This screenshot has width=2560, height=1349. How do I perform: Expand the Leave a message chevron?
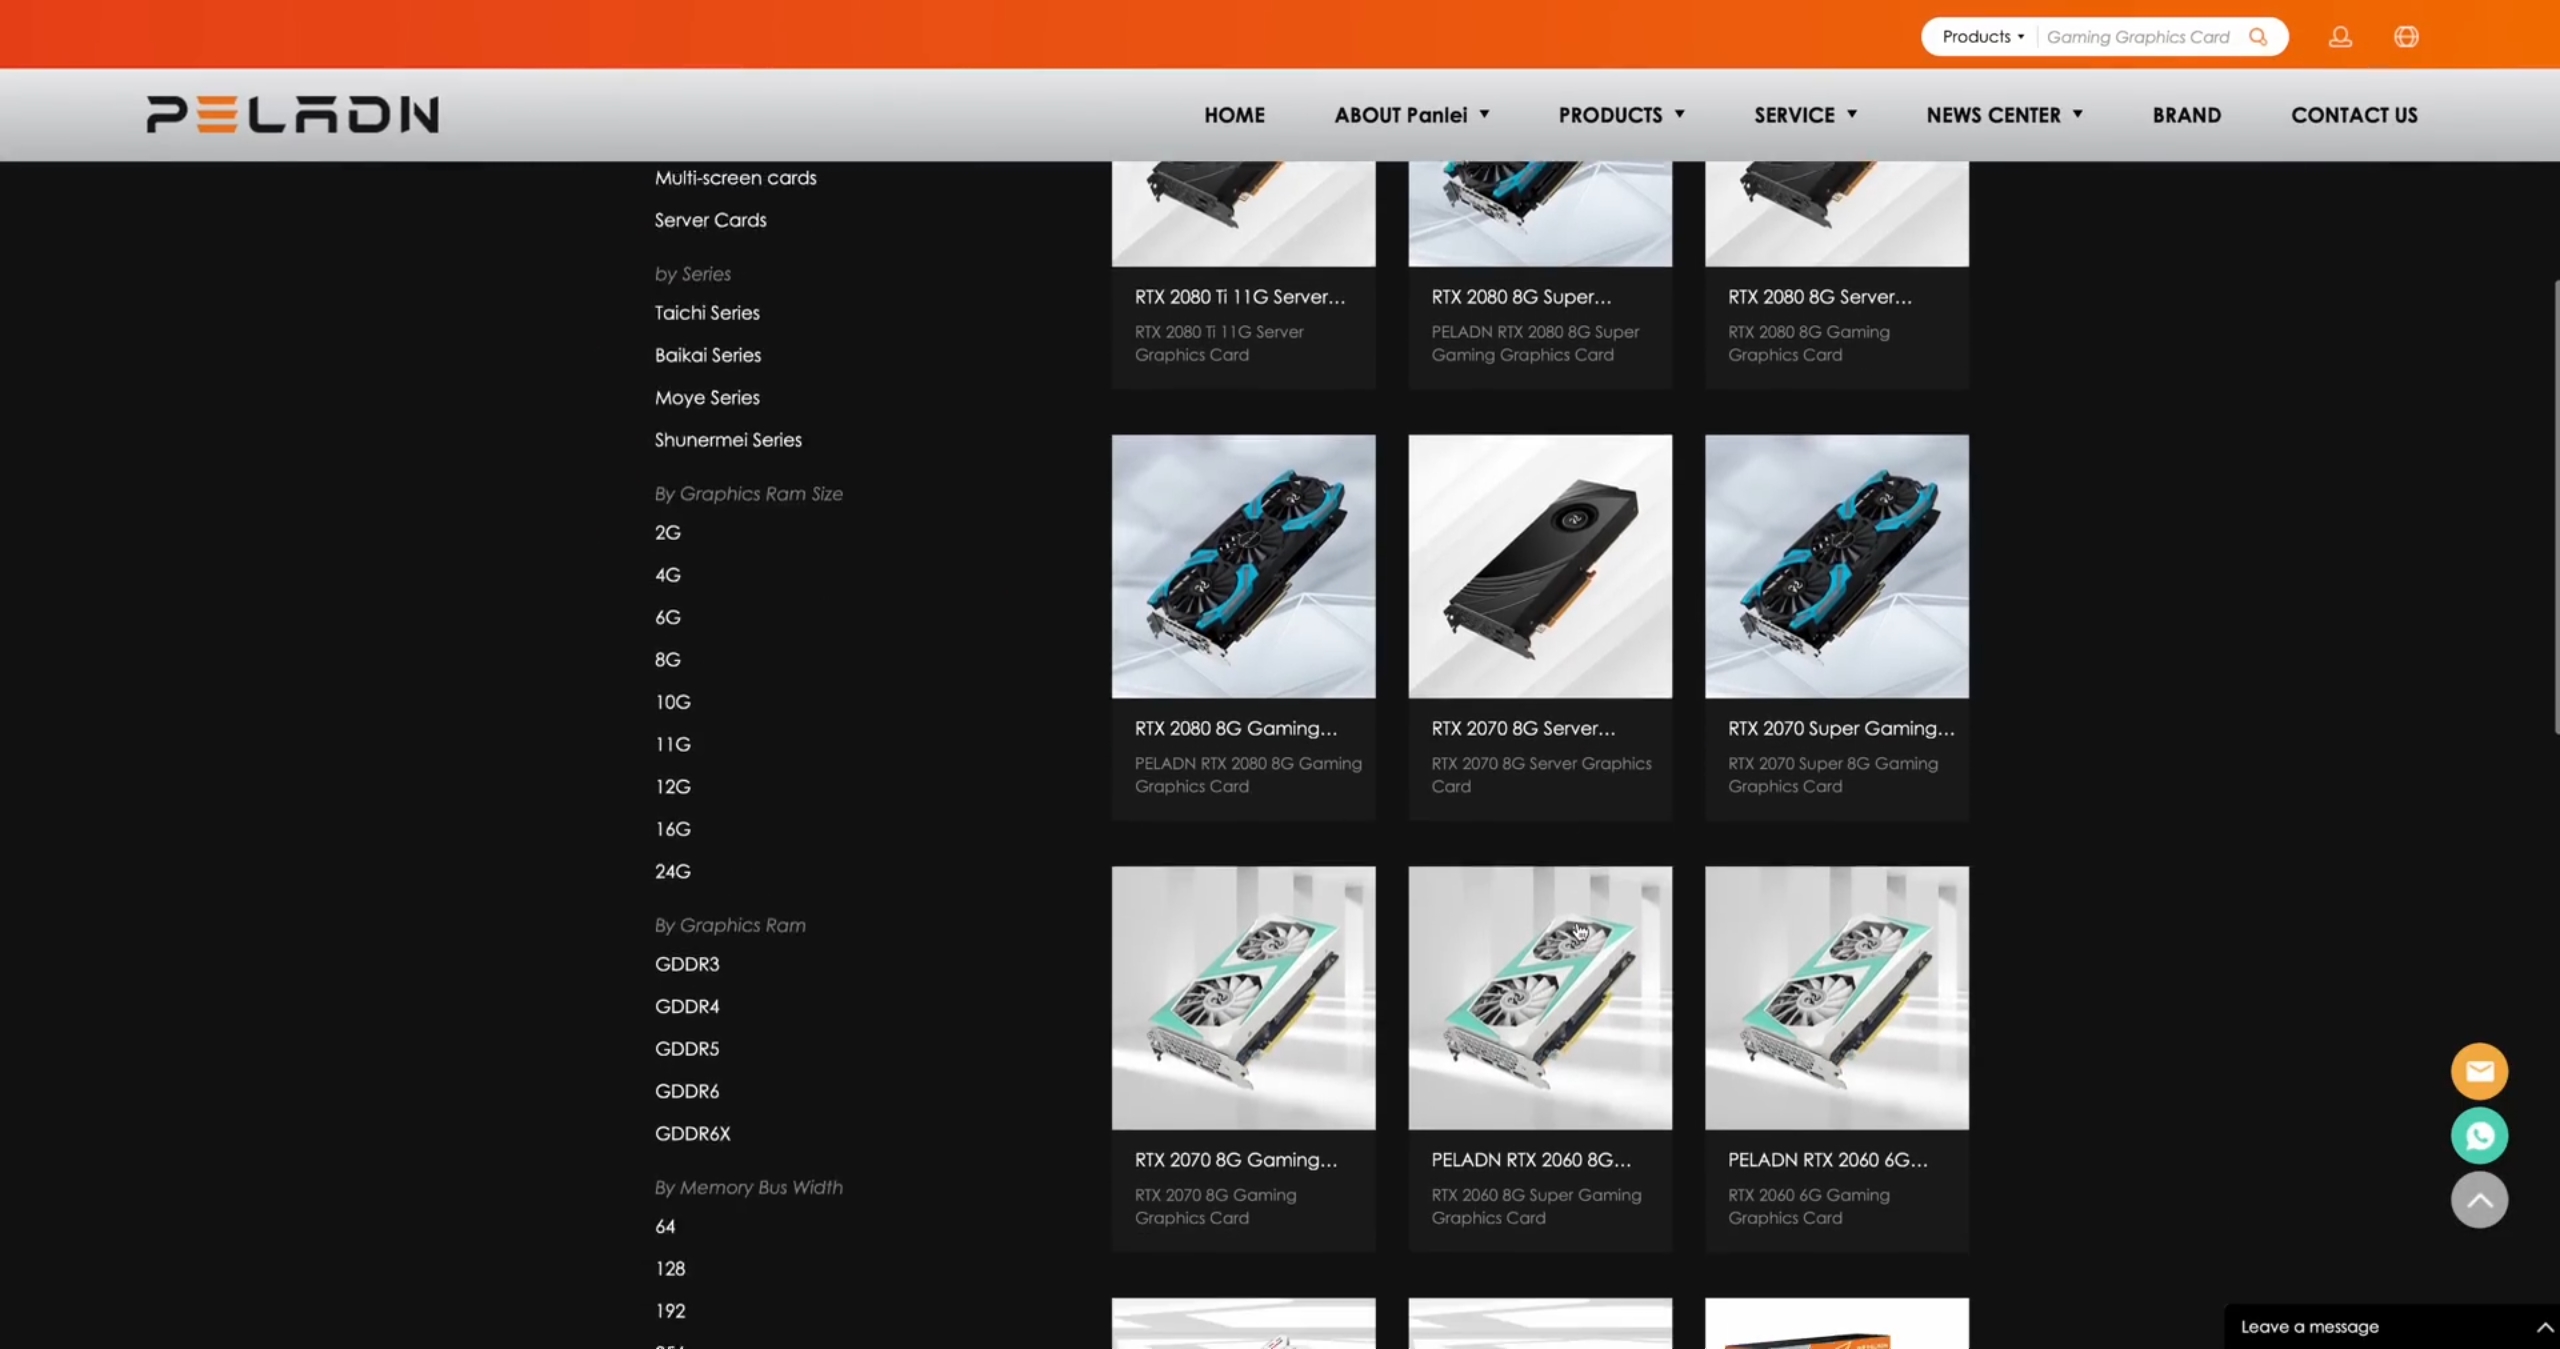click(x=2544, y=1327)
